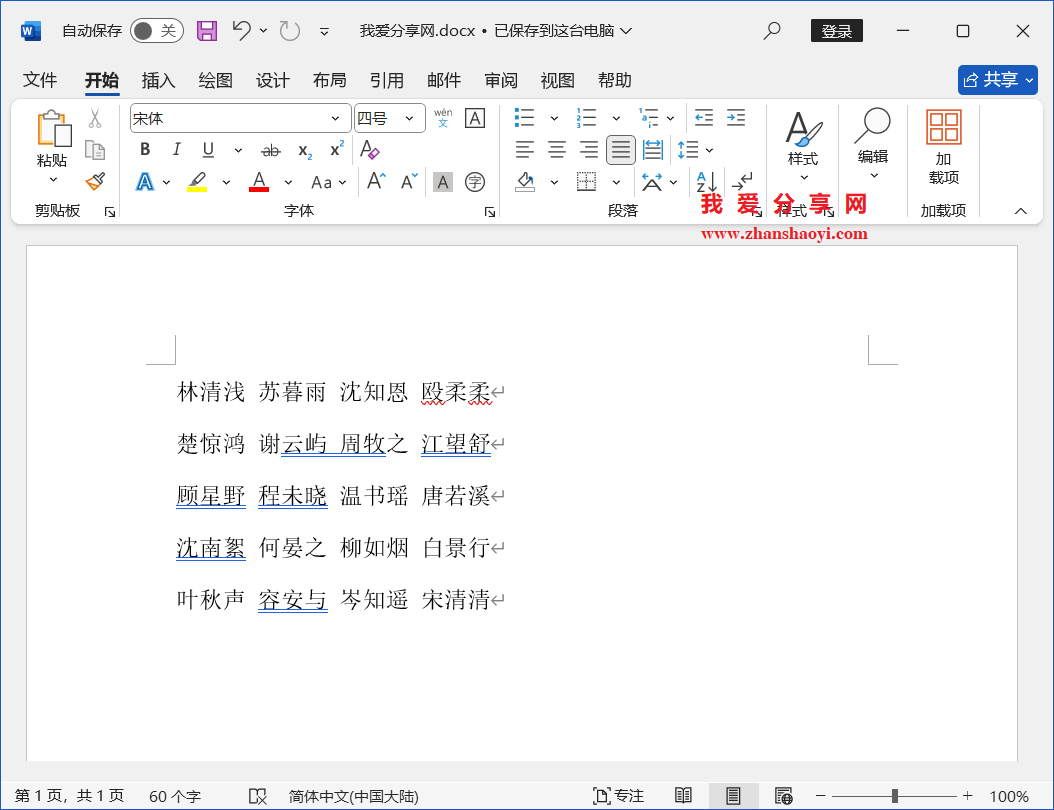Screen dimensions: 1054x810
Task: Apply superscript formatting
Action: pyautogui.click(x=337, y=149)
